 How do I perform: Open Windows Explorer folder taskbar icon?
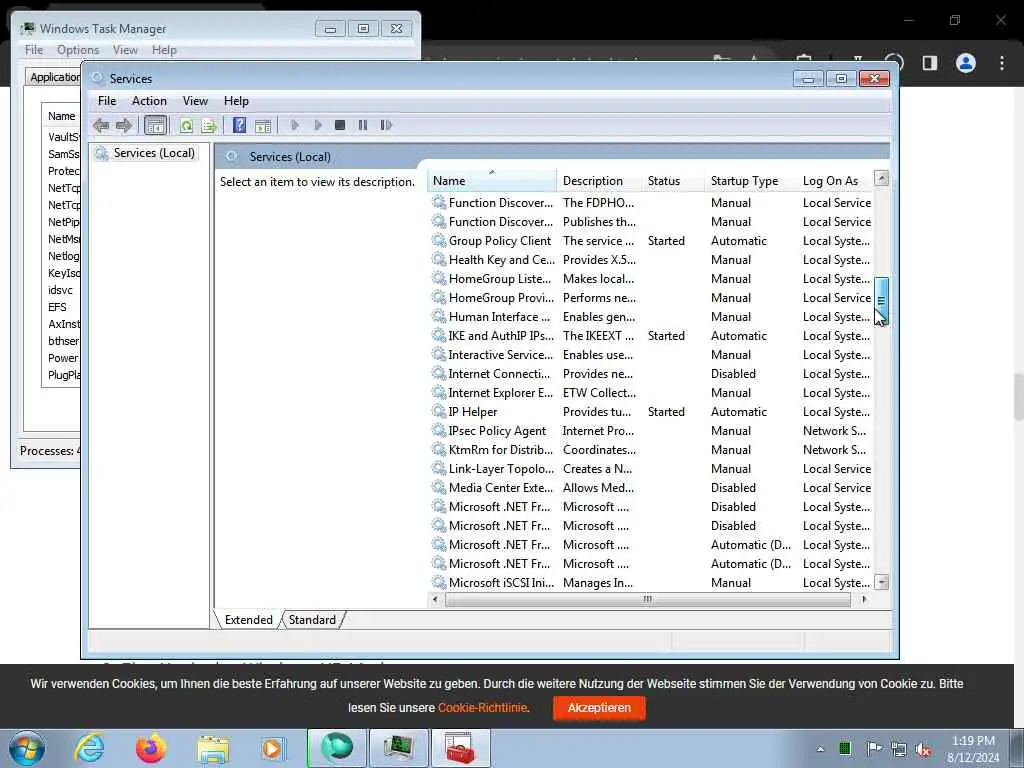click(213, 749)
